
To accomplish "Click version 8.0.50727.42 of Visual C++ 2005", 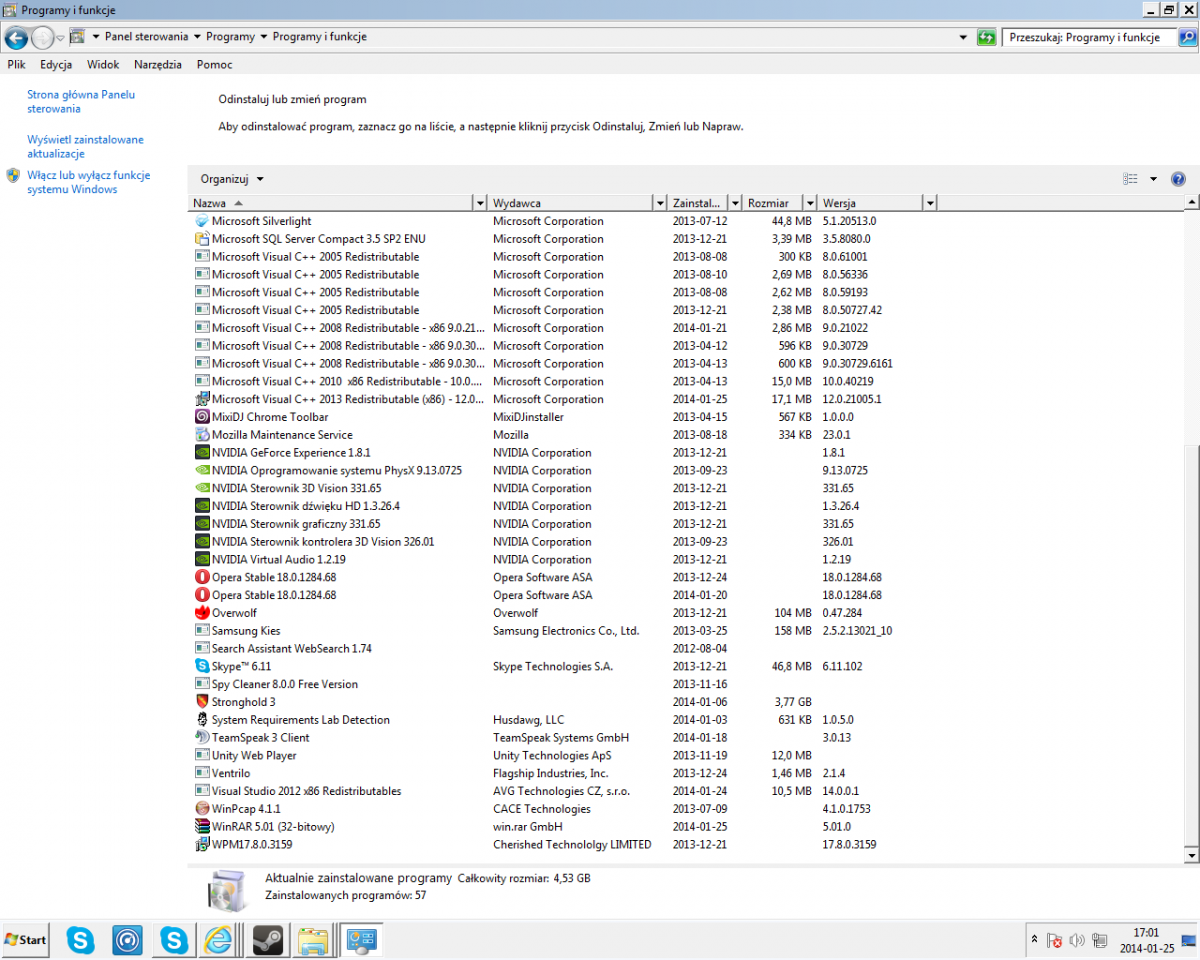I will 852,310.
